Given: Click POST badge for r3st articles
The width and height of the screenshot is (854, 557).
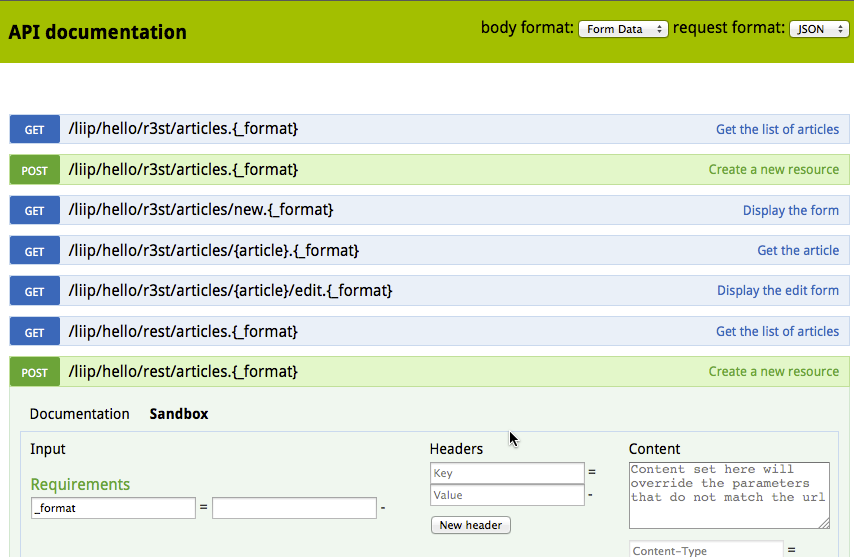Looking at the screenshot, I should [x=34, y=170].
